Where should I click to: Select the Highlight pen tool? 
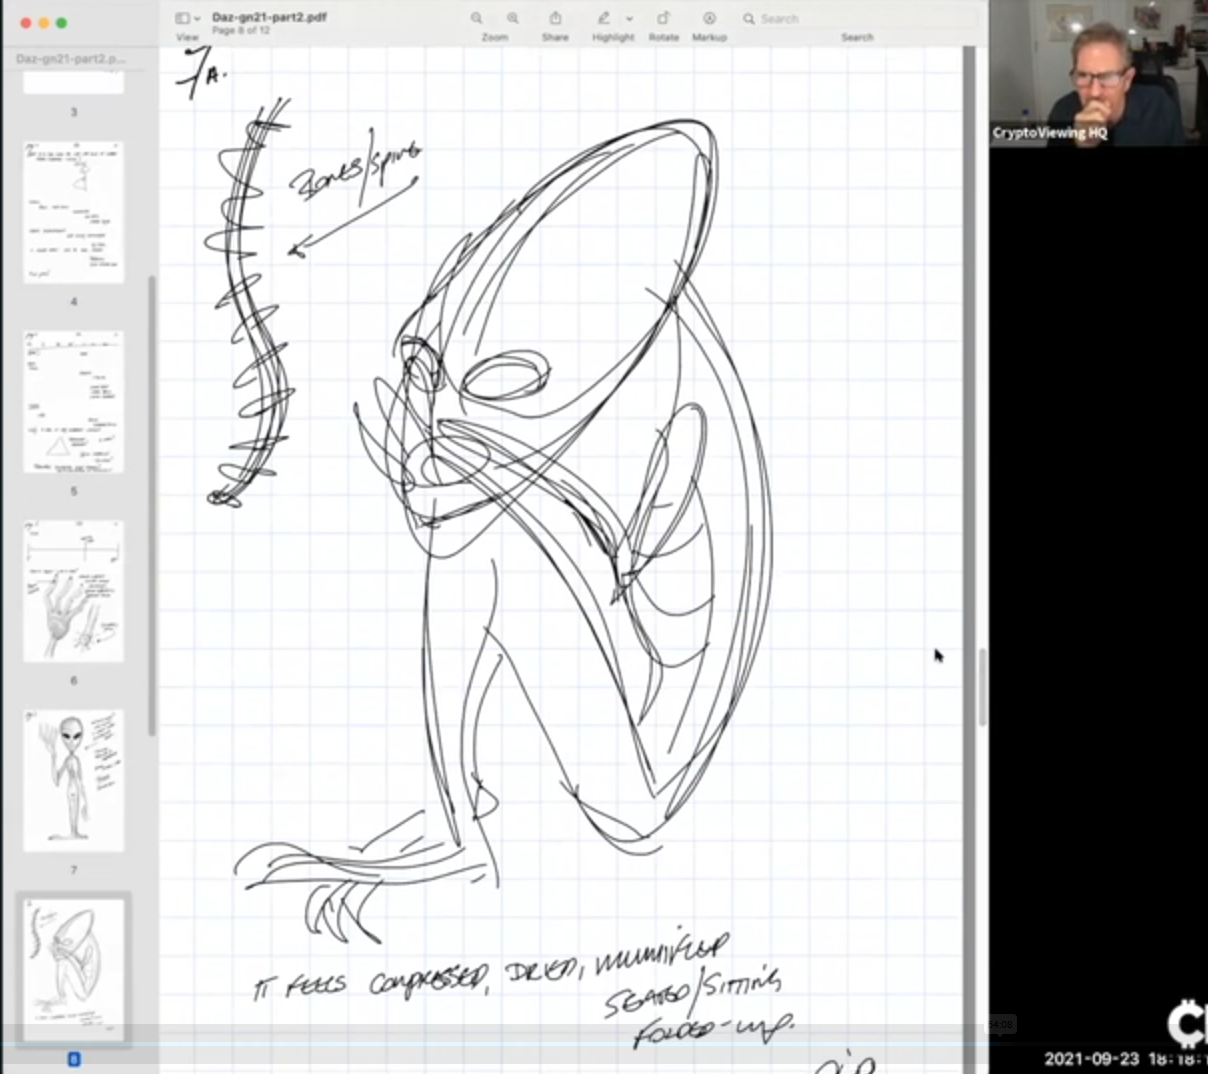click(x=604, y=18)
